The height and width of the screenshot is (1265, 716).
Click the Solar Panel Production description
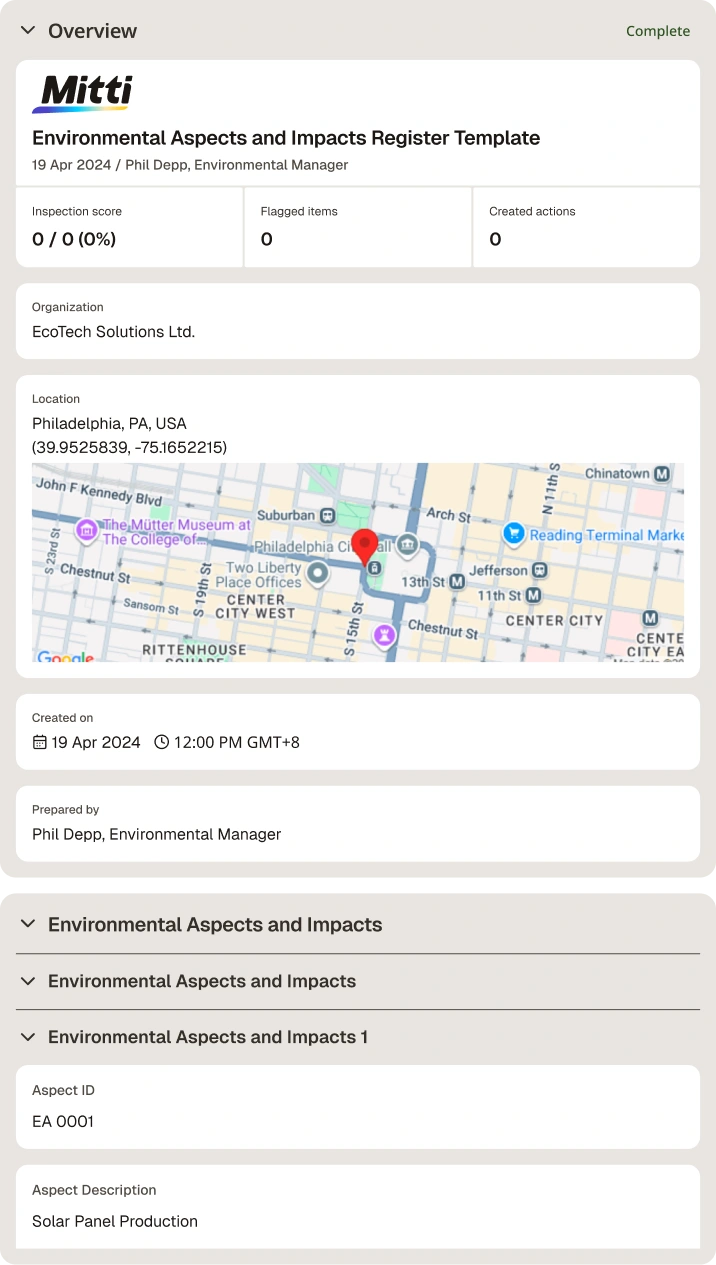[115, 1221]
